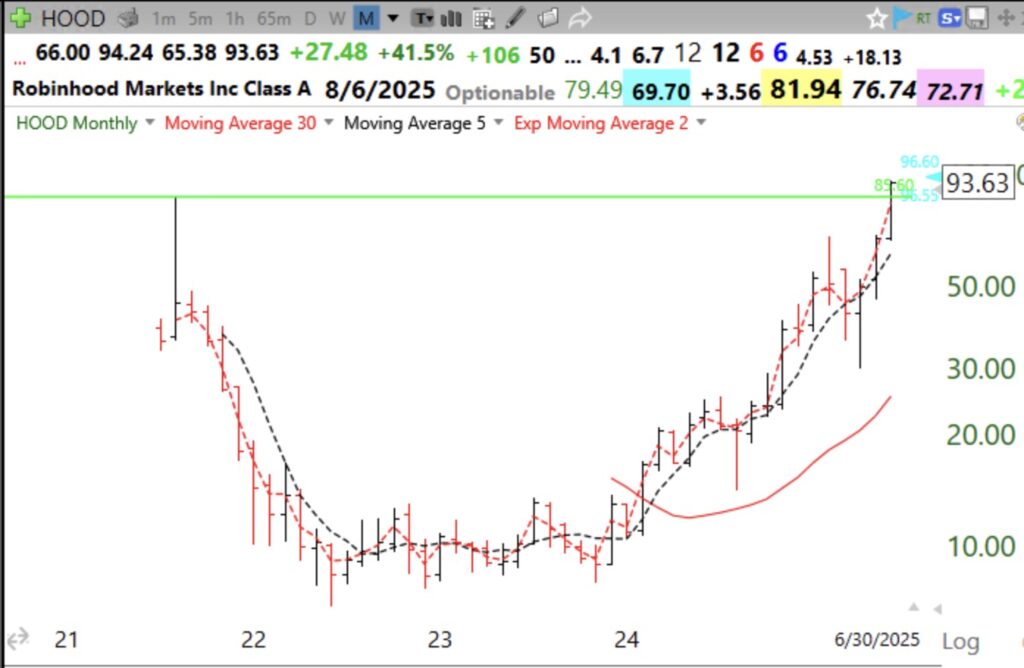
Task: Click the 10.00 price axis label
Action: coord(981,547)
